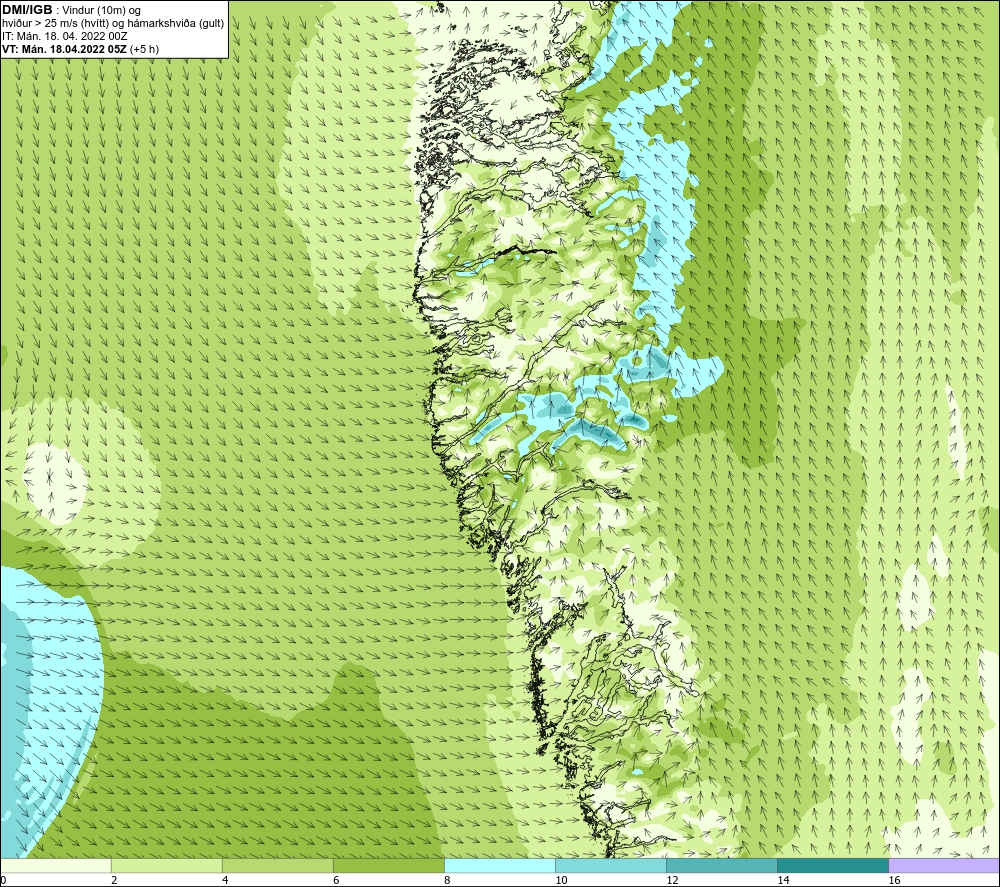The image size is (1000, 887).
Task: Click the 6–8 m/s dark green legend swatch
Action: pos(389,866)
